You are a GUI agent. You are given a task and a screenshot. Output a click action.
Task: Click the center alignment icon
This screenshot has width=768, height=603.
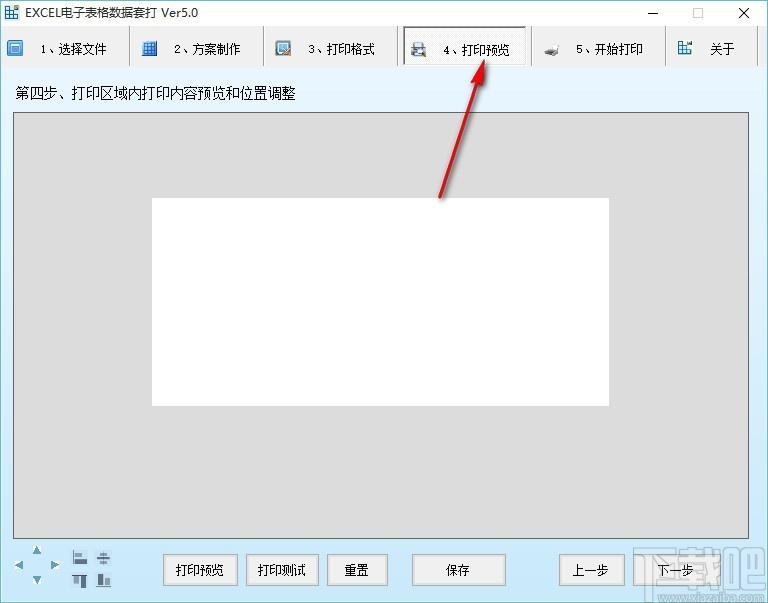pos(103,557)
